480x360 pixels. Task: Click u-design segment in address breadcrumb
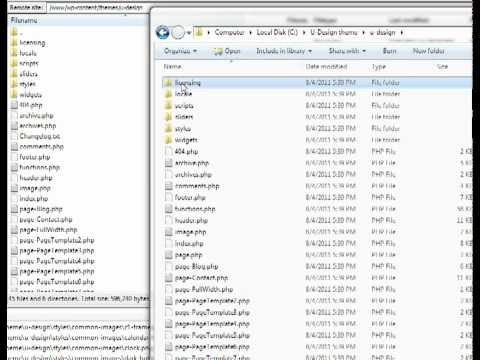383,32
